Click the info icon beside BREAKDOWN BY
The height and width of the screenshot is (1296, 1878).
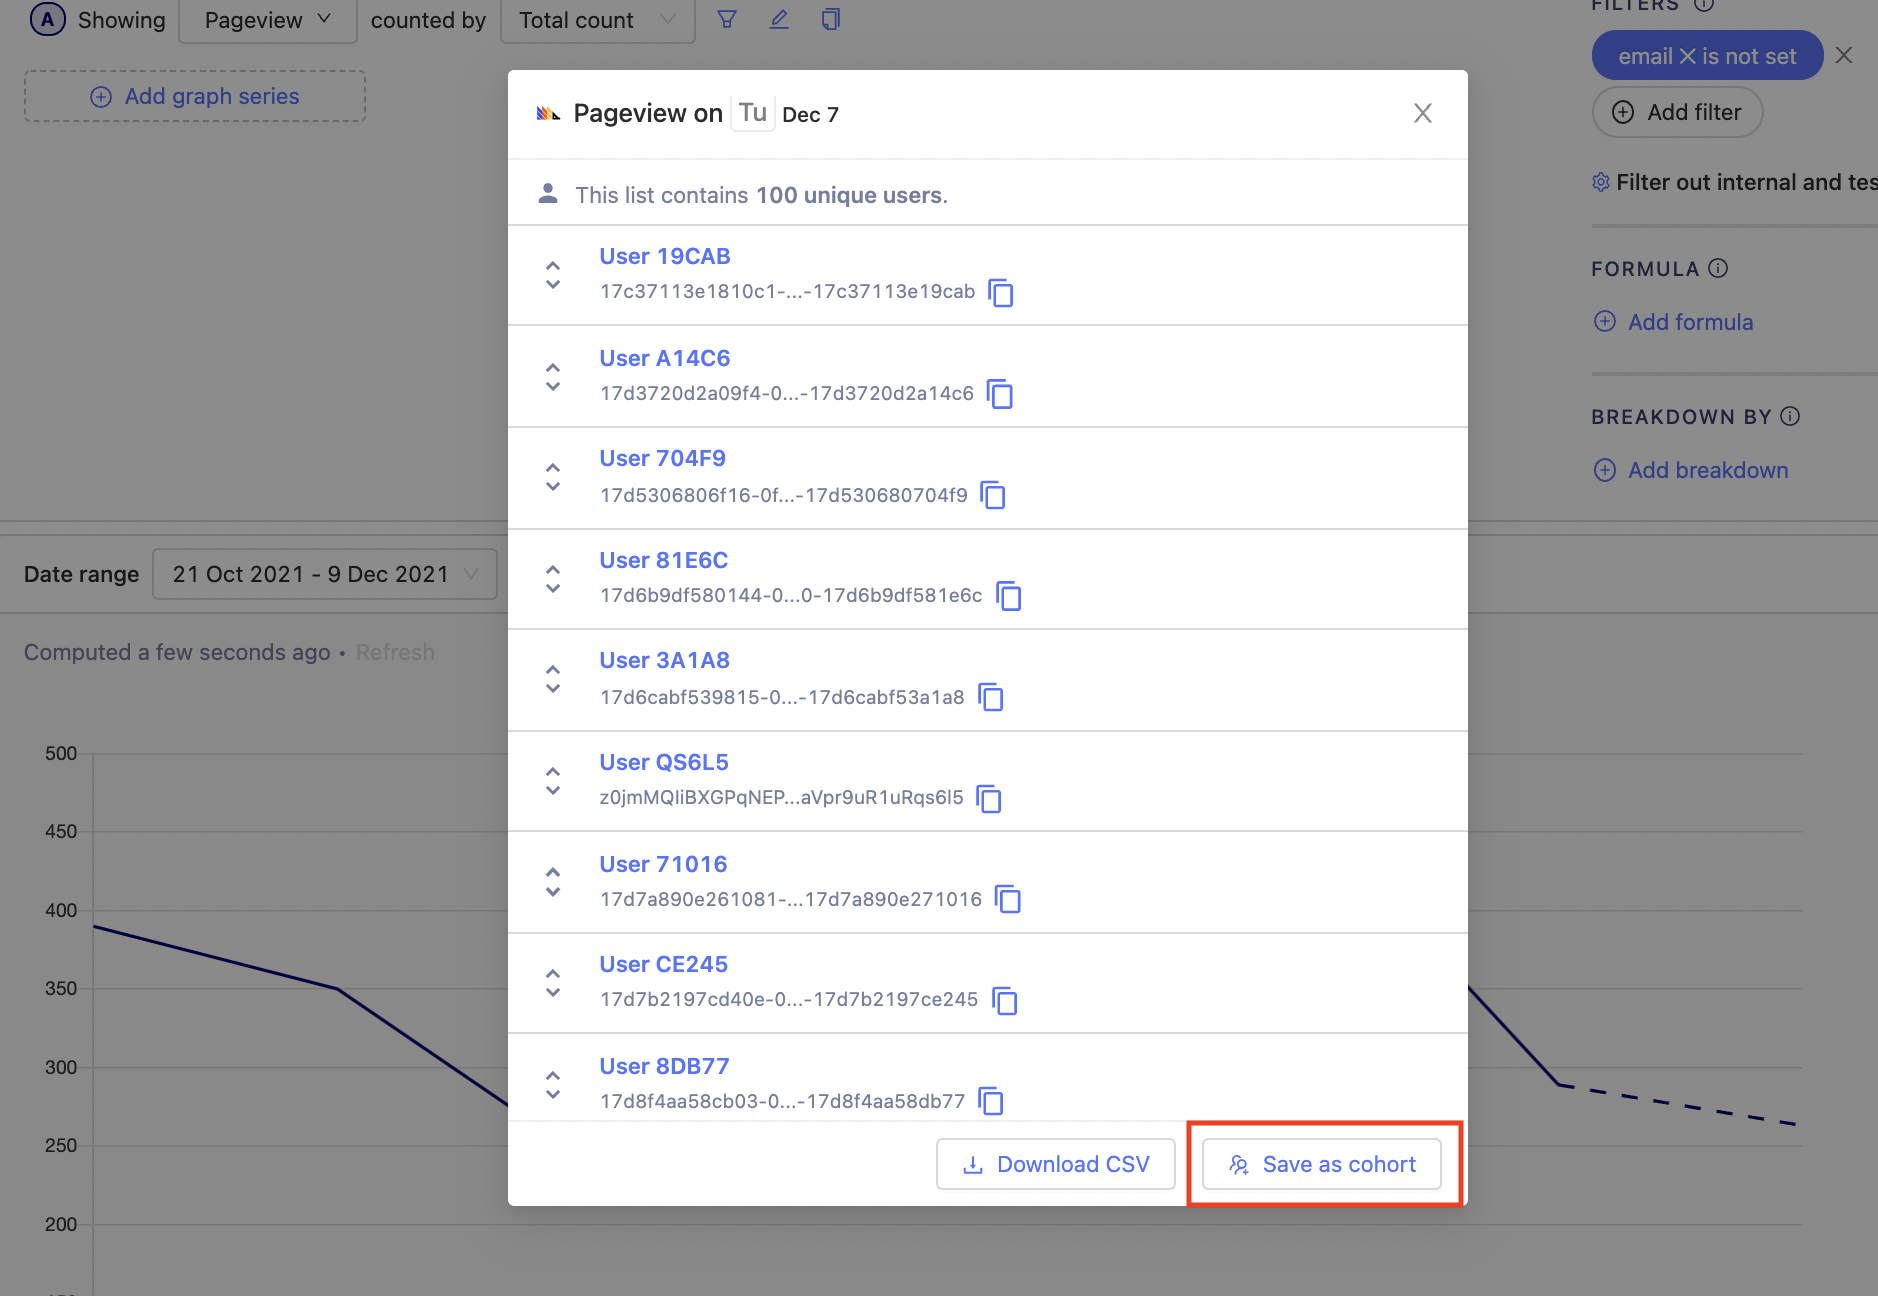pyautogui.click(x=1791, y=417)
